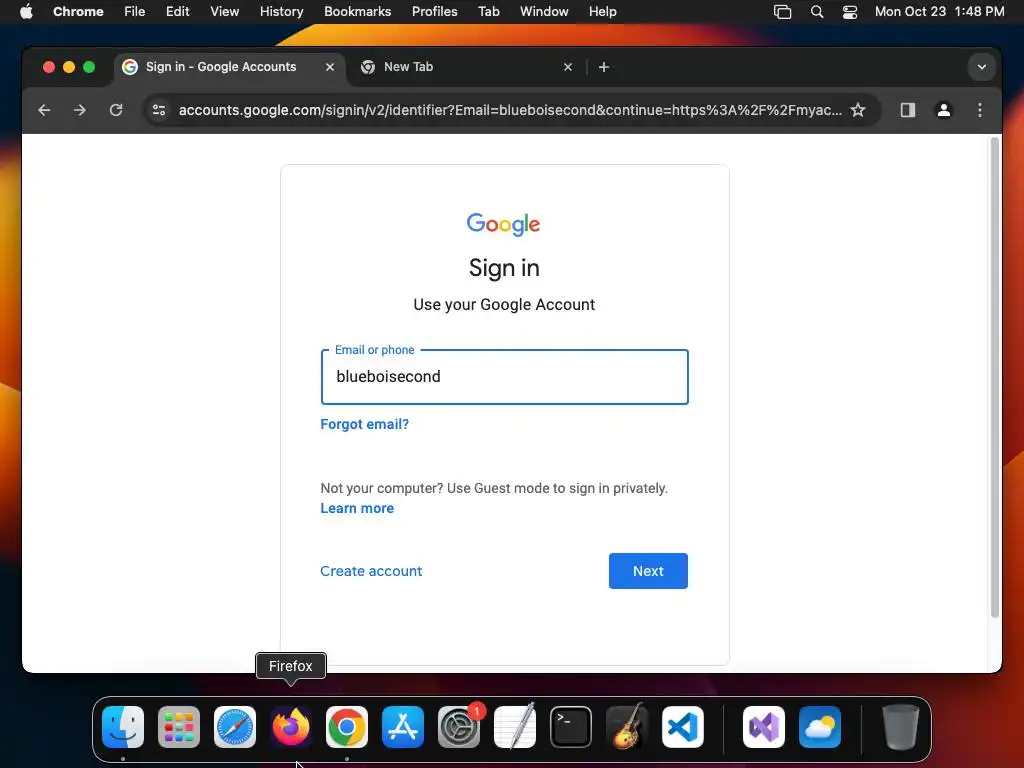This screenshot has height=768, width=1024.
Task: Reload the page with the refresh icon
Action: coord(116,110)
